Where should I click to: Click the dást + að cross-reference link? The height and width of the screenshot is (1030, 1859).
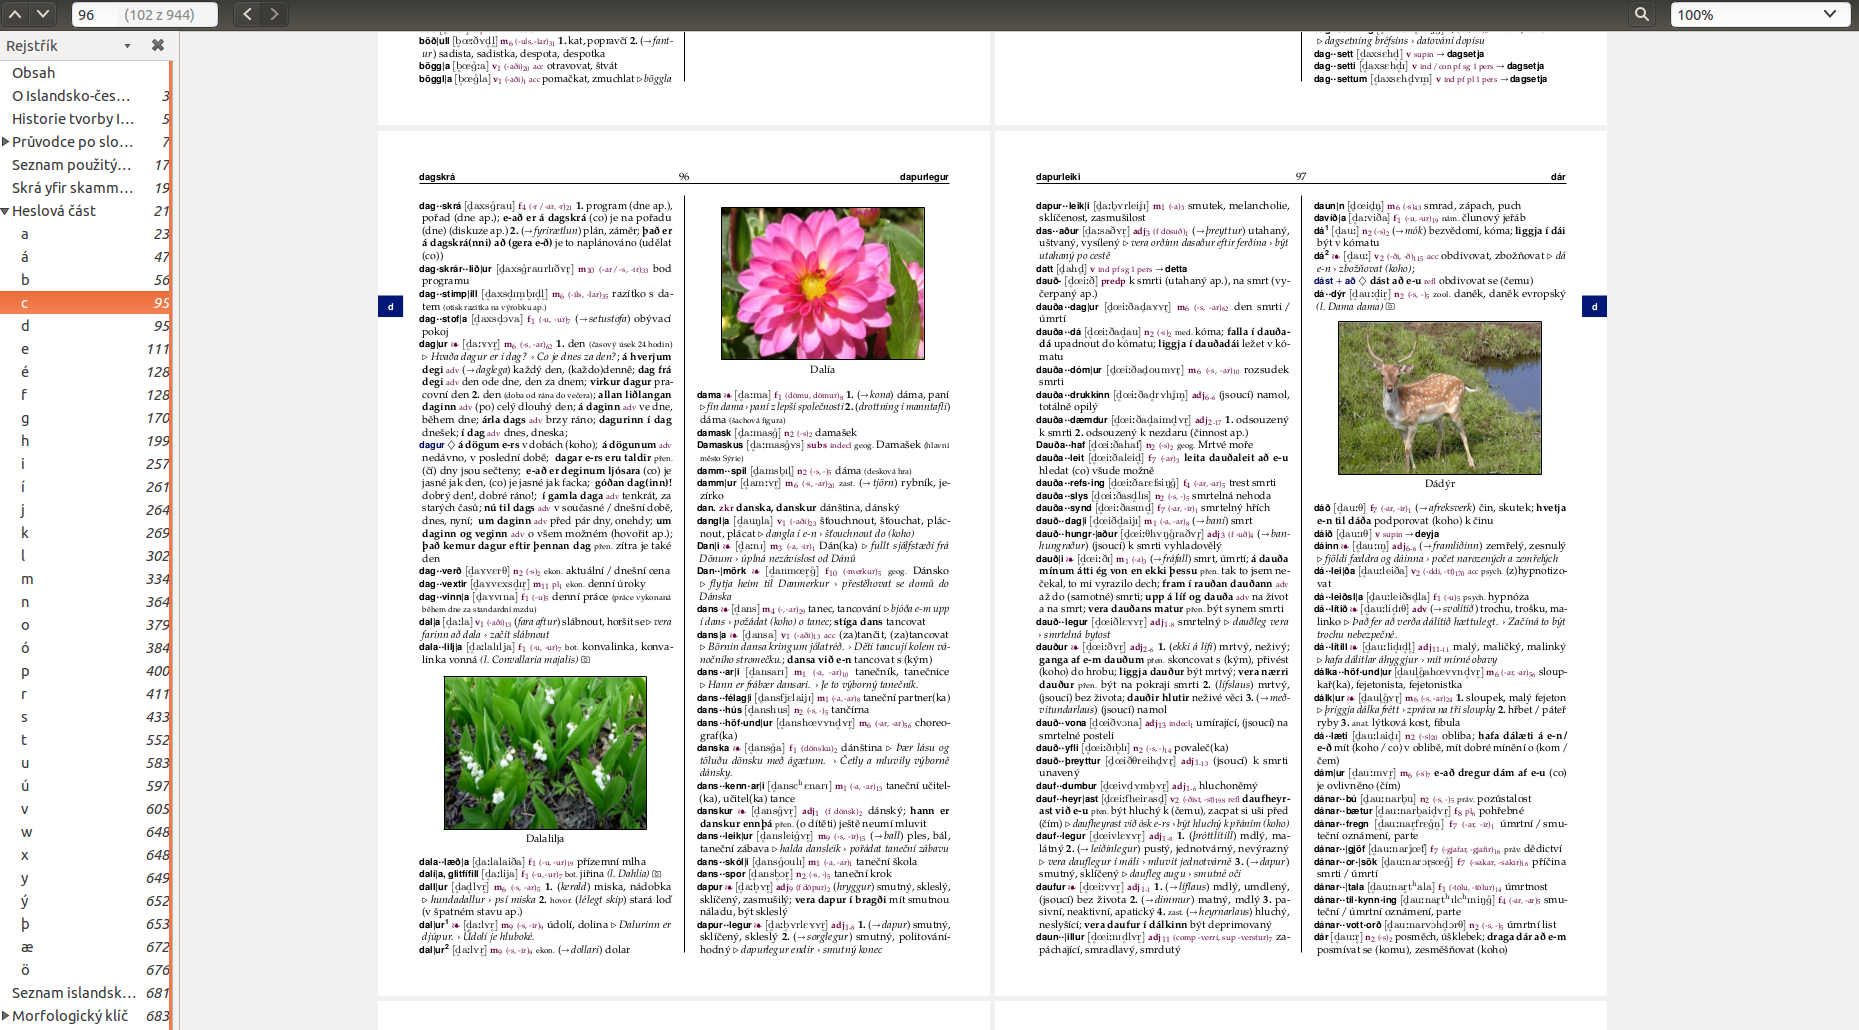tap(1334, 281)
